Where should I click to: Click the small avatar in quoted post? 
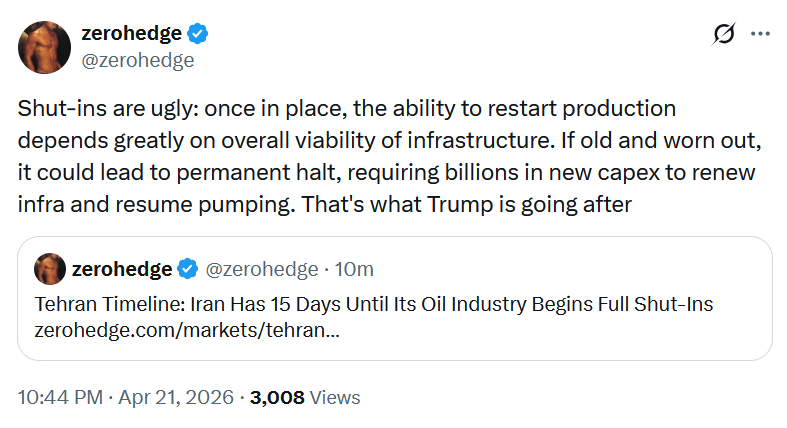(x=49, y=268)
